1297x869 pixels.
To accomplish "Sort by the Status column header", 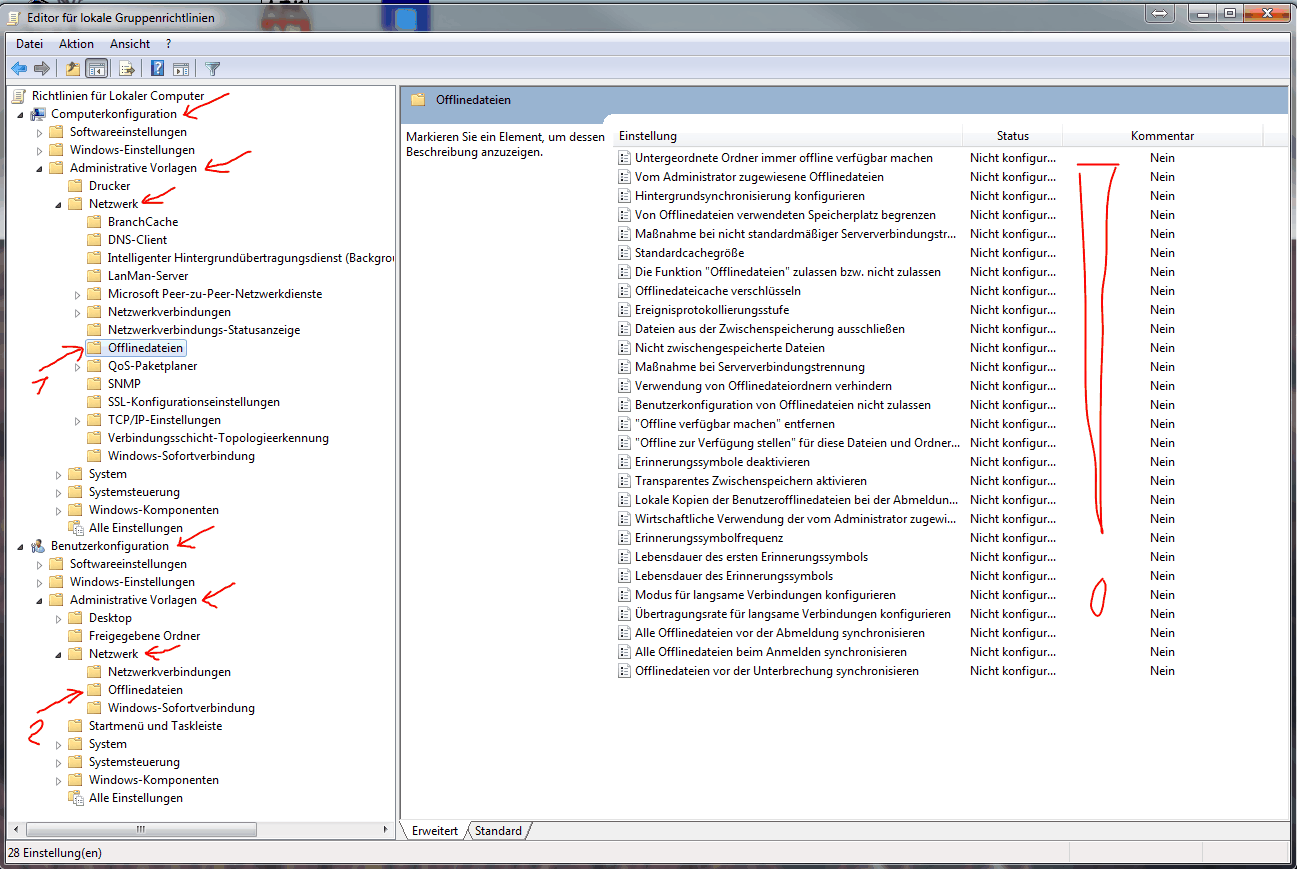I will click(x=1012, y=136).
